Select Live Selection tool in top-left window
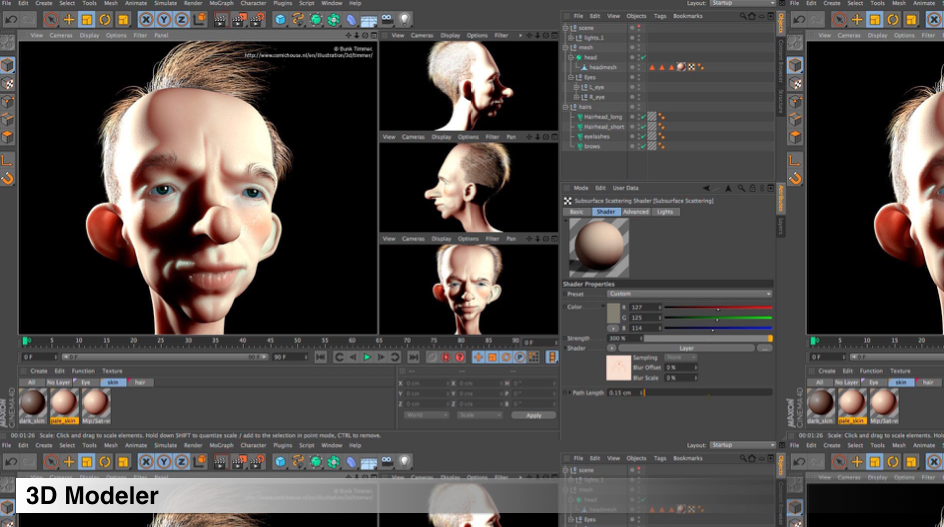Viewport: 944px width, 527px height. click(51, 20)
